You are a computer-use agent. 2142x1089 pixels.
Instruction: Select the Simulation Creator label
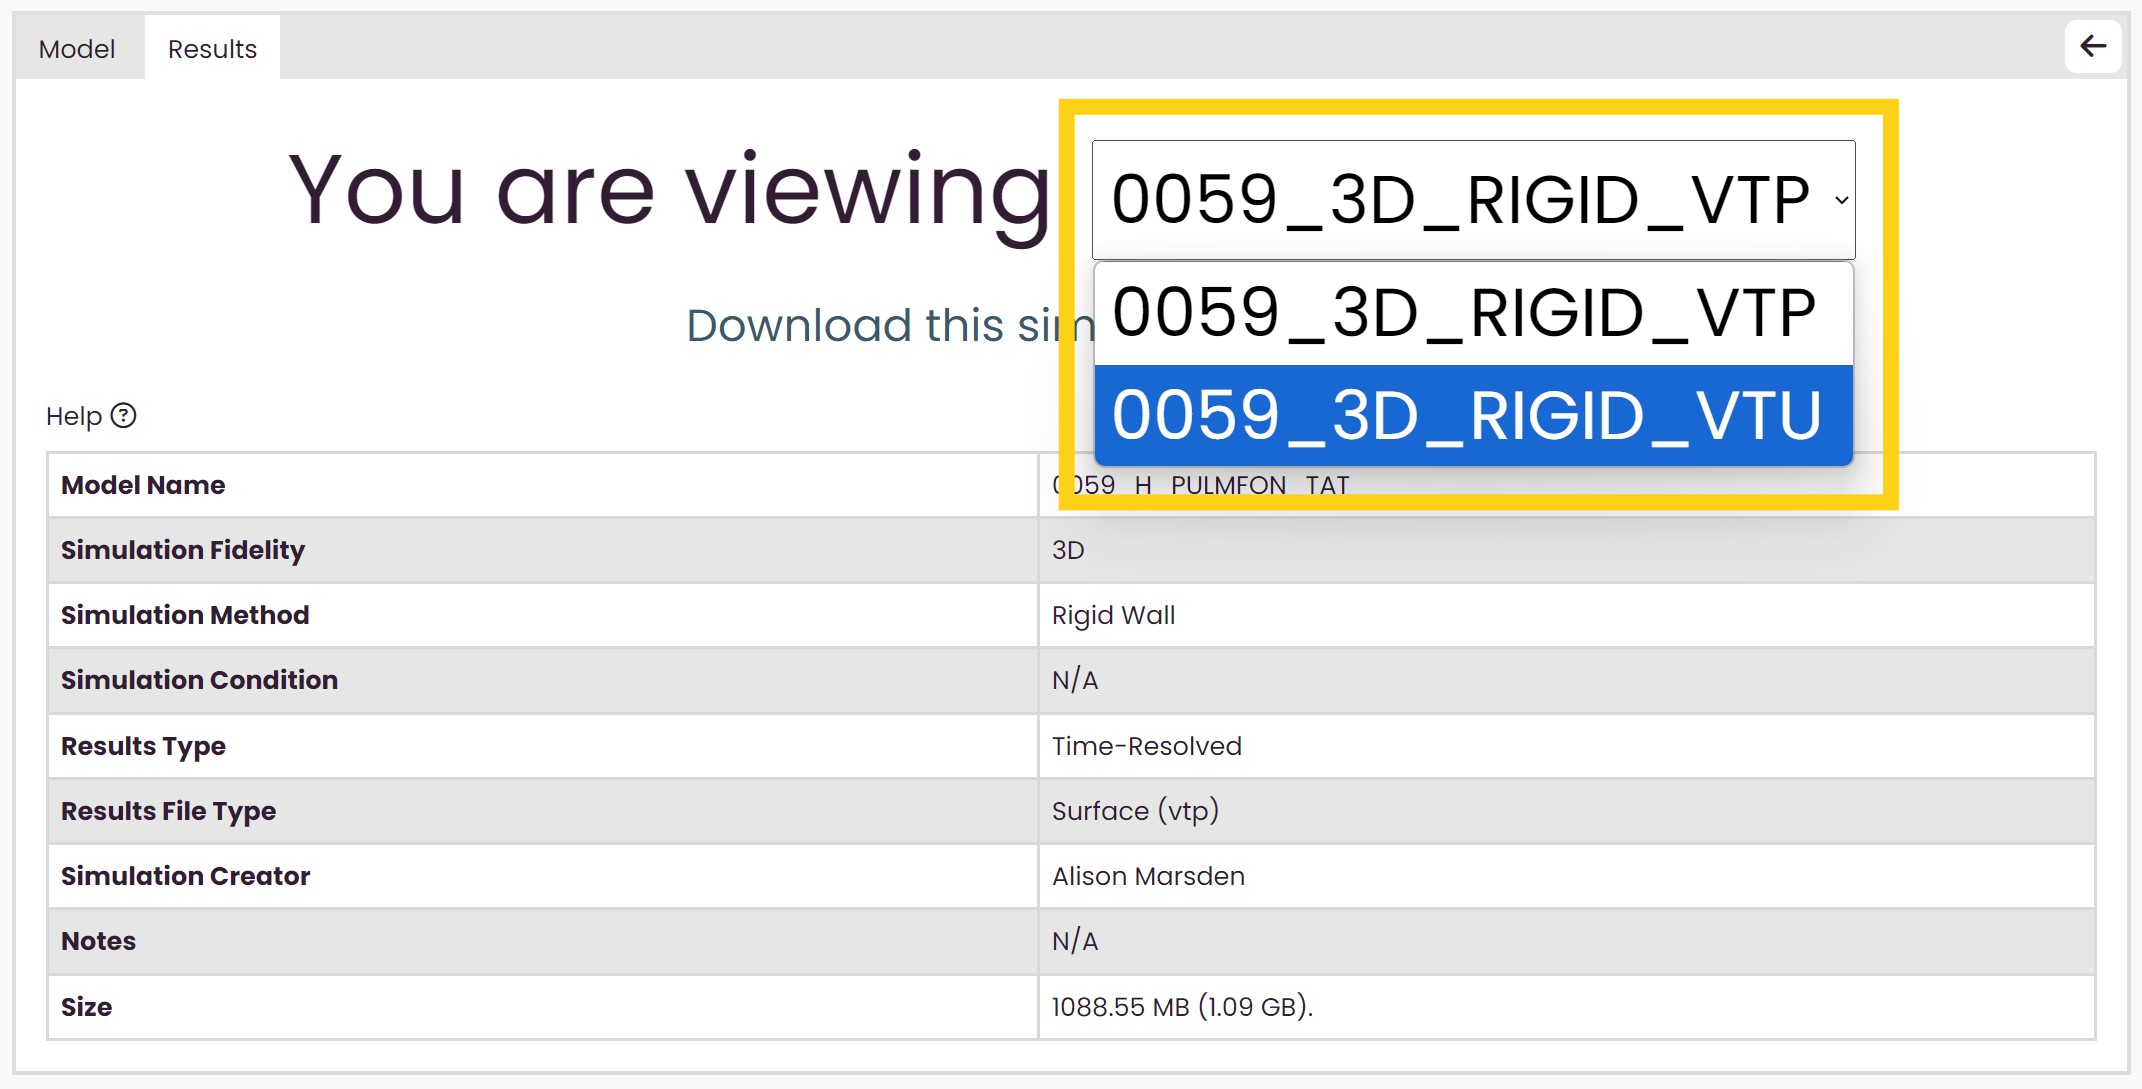pyautogui.click(x=185, y=876)
